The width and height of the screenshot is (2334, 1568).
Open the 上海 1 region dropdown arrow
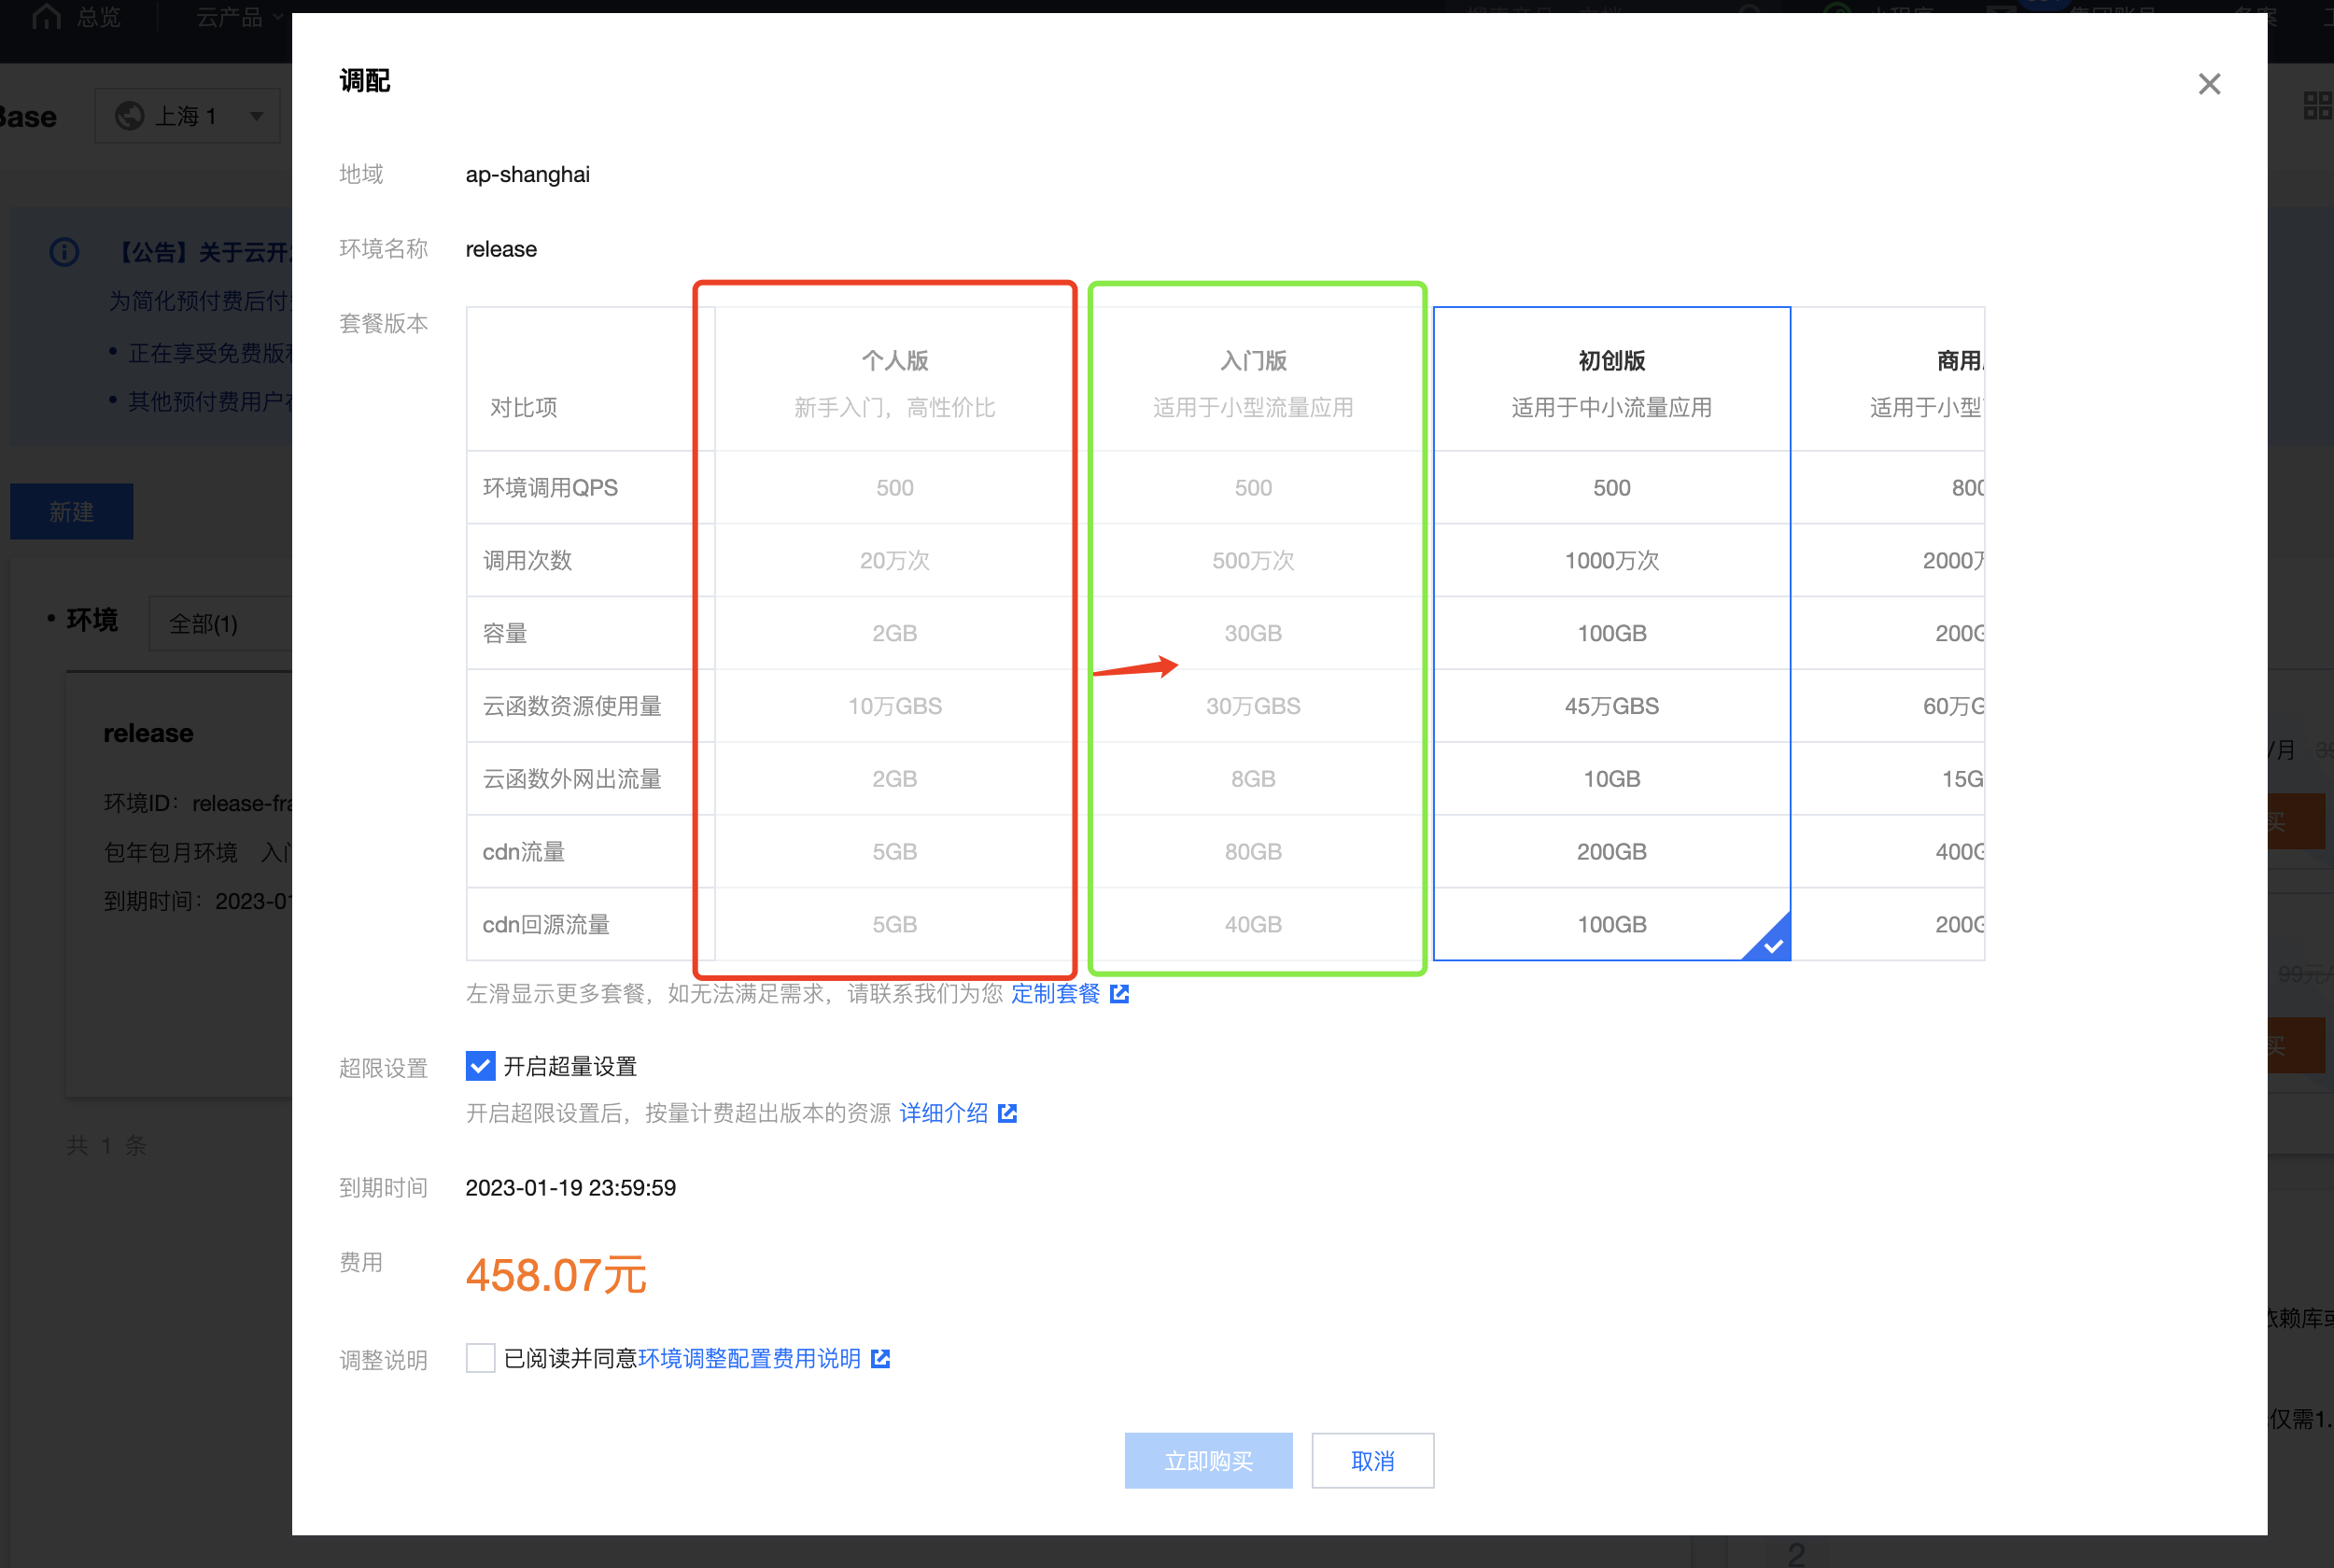pos(257,116)
